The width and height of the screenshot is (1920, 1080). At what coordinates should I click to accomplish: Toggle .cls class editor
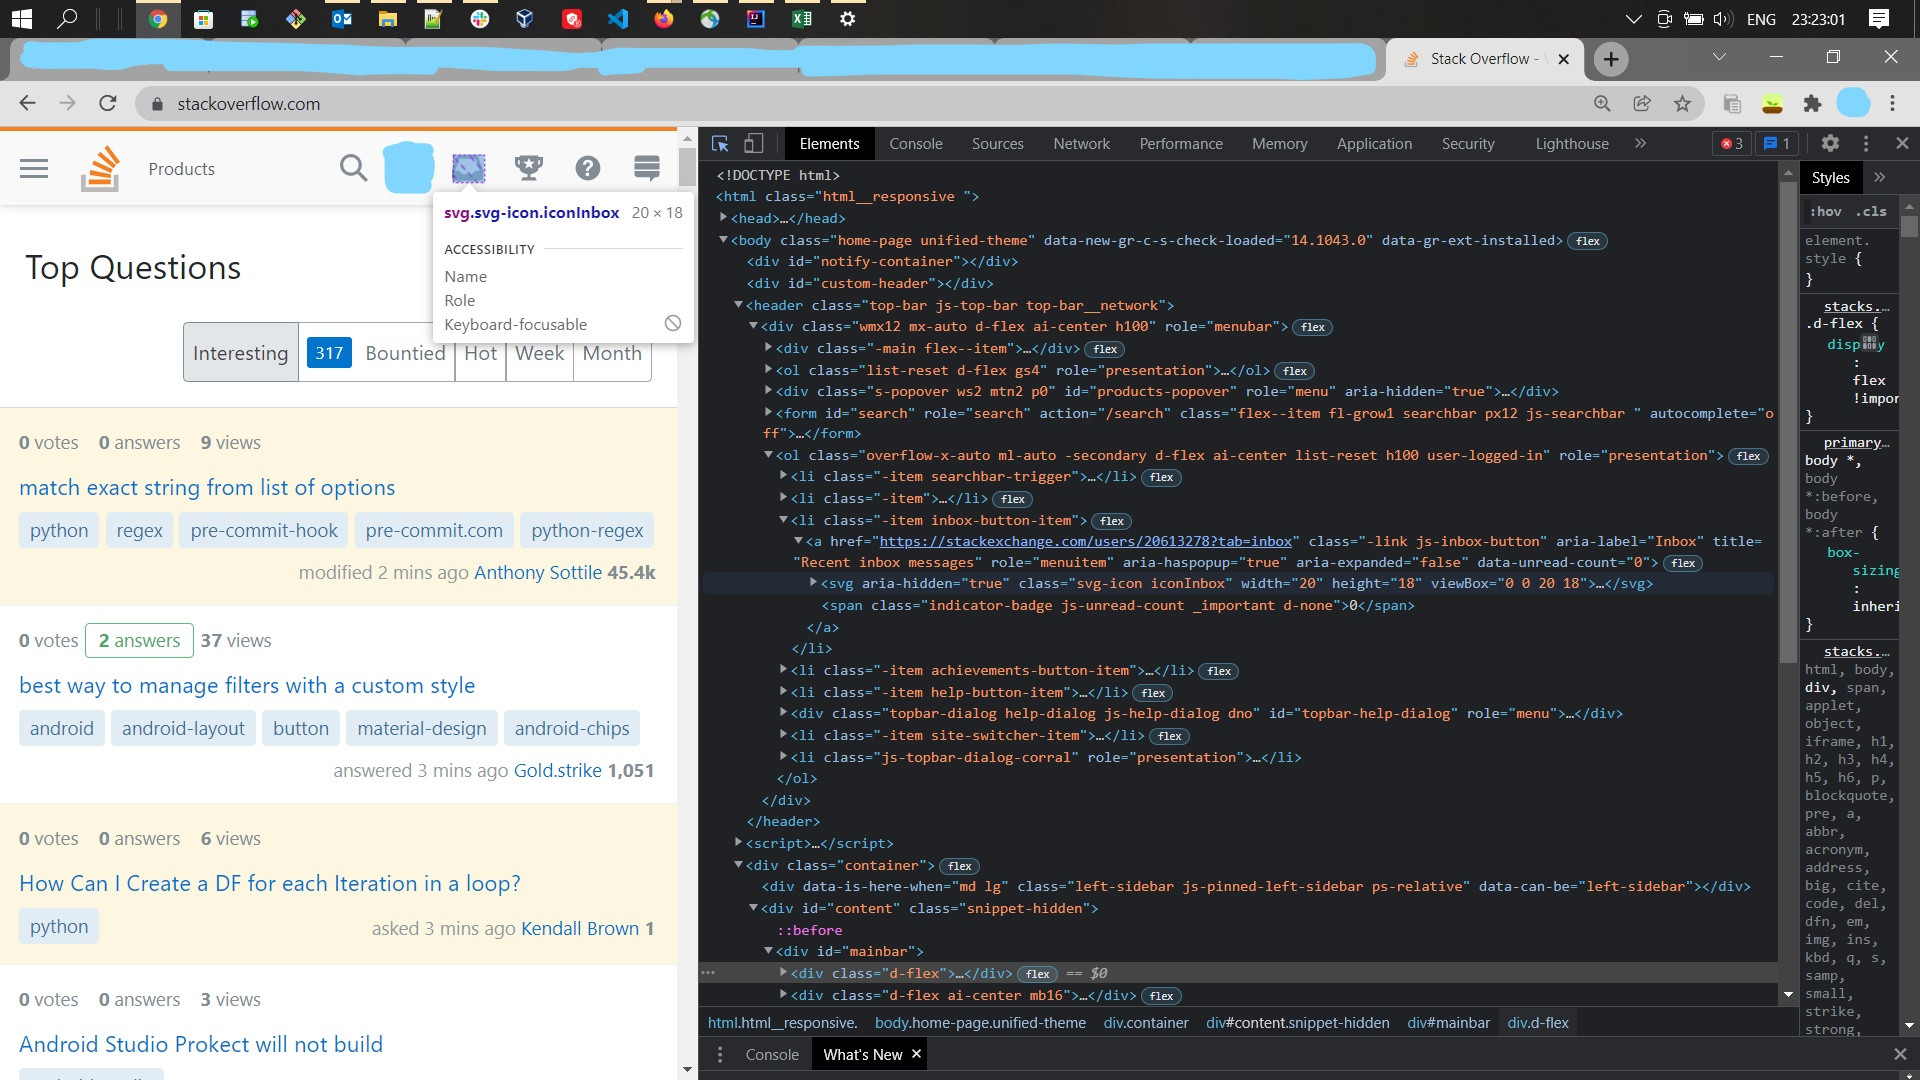(1870, 211)
